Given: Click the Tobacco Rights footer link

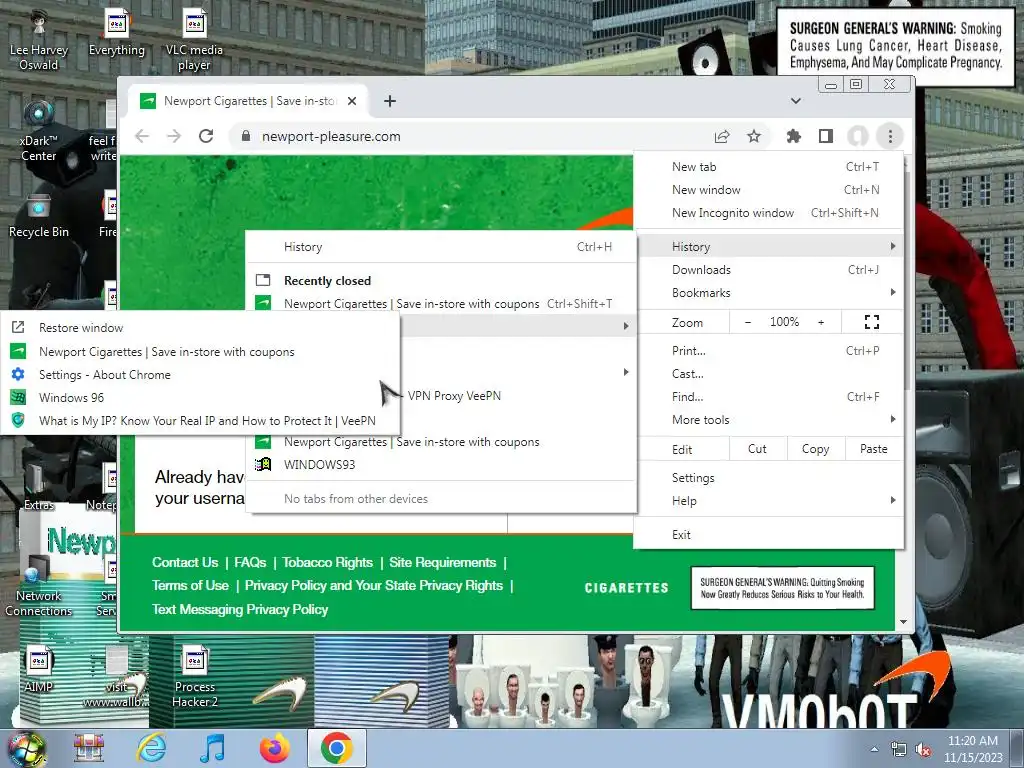Looking at the screenshot, I should pos(327,562).
